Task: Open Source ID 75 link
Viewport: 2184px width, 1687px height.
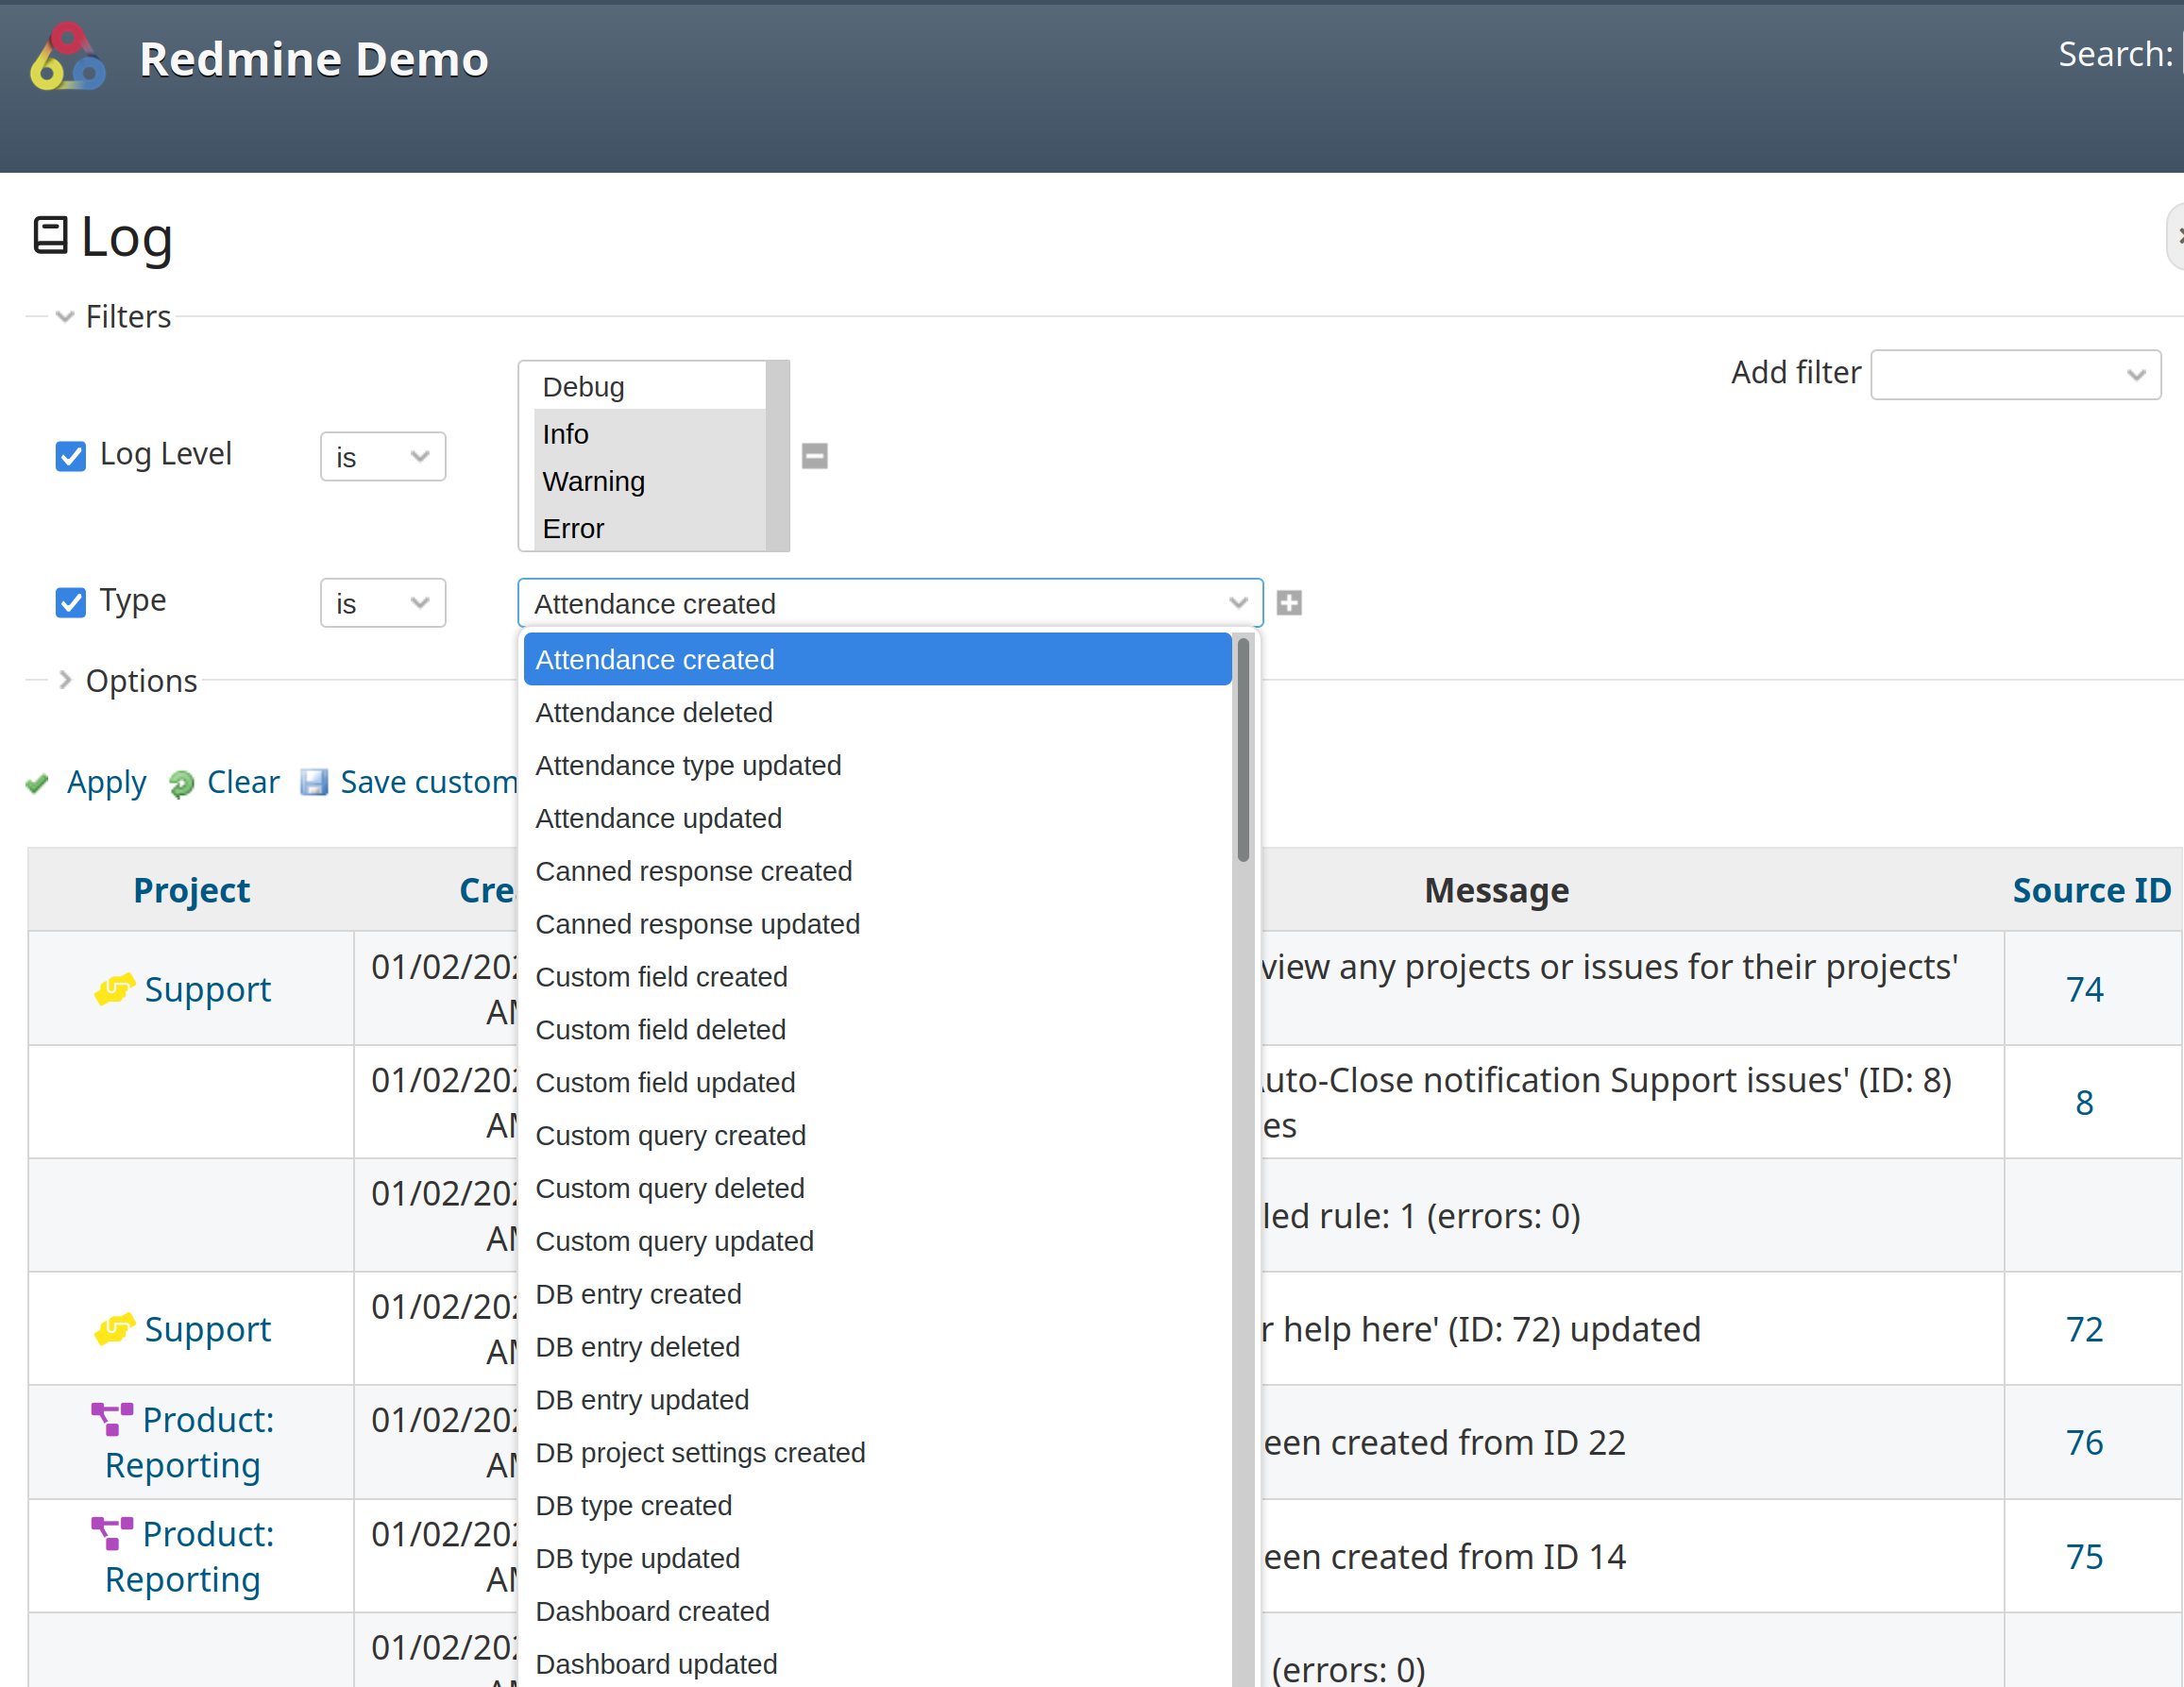Action: [2084, 1557]
